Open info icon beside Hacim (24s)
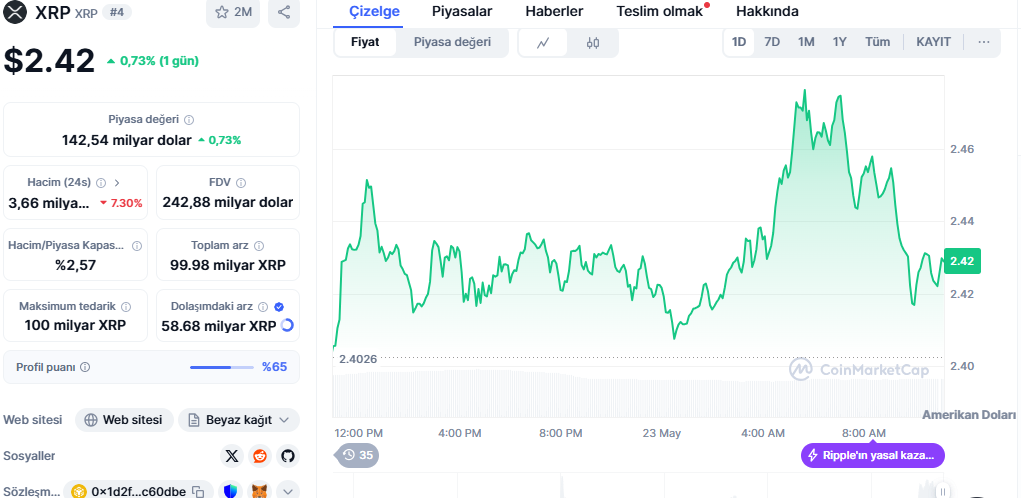This screenshot has width=1021, height=498. click(101, 183)
